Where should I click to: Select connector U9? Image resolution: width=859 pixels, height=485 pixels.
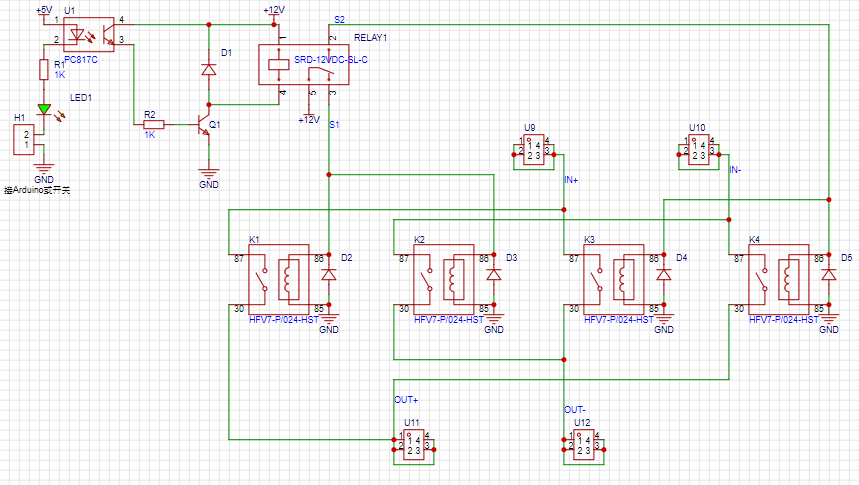(530, 150)
